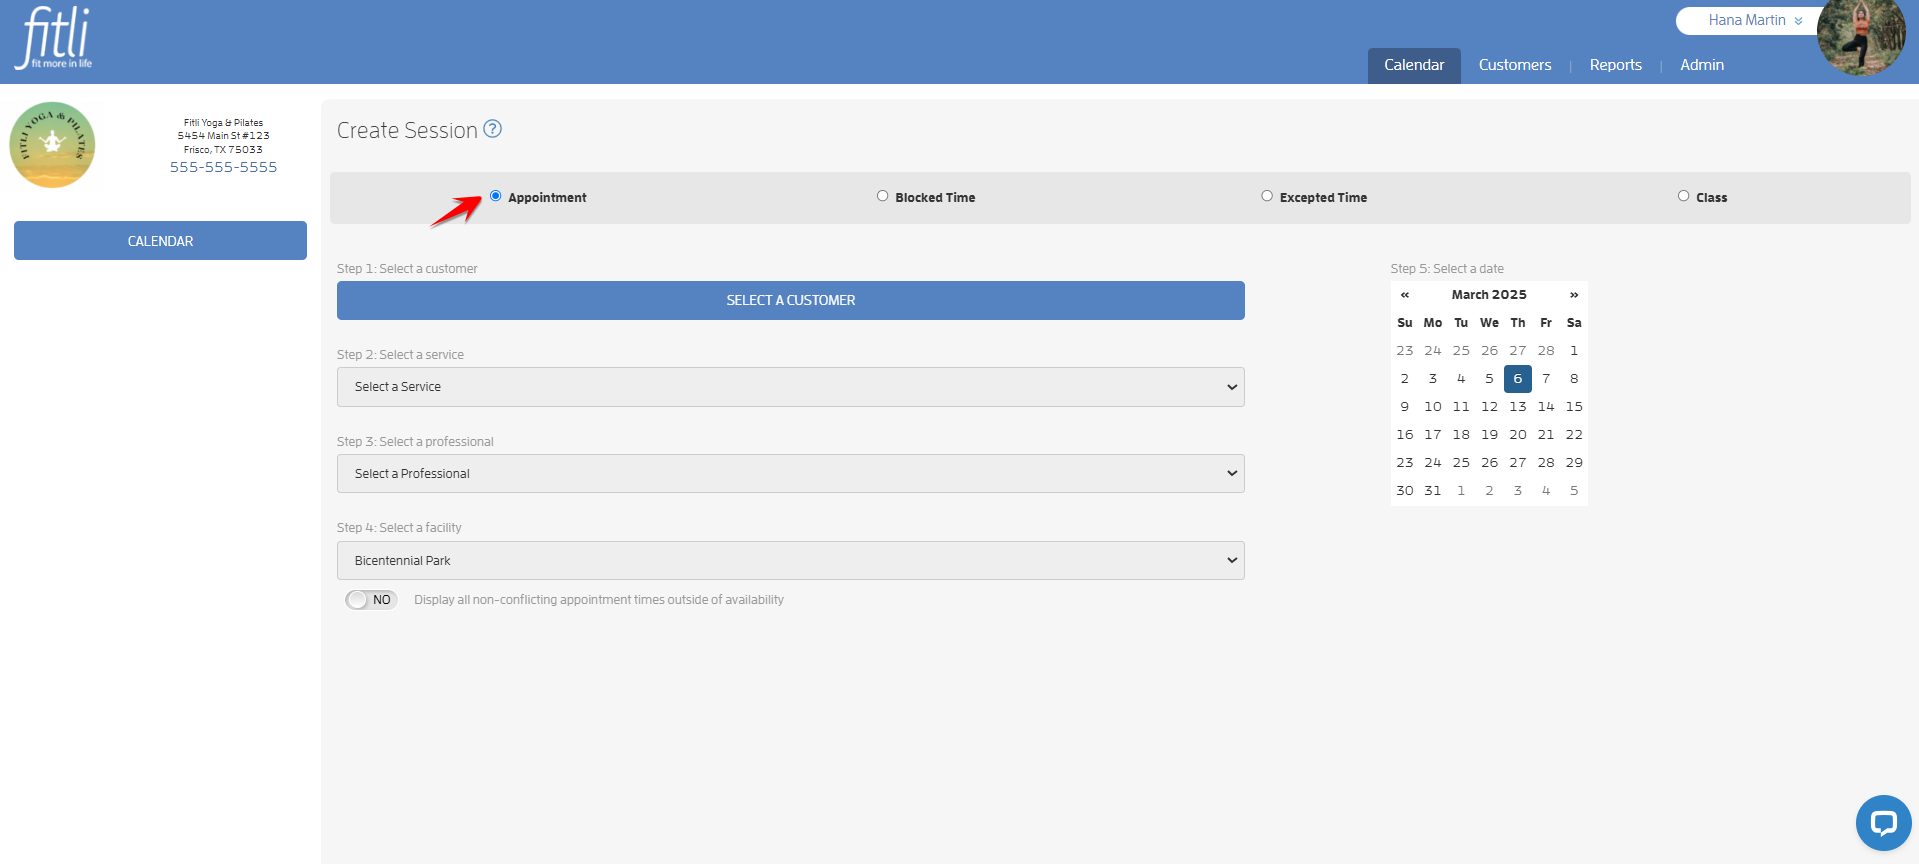The height and width of the screenshot is (864, 1919).
Task: Switch to the Customers tab
Action: click(1515, 65)
